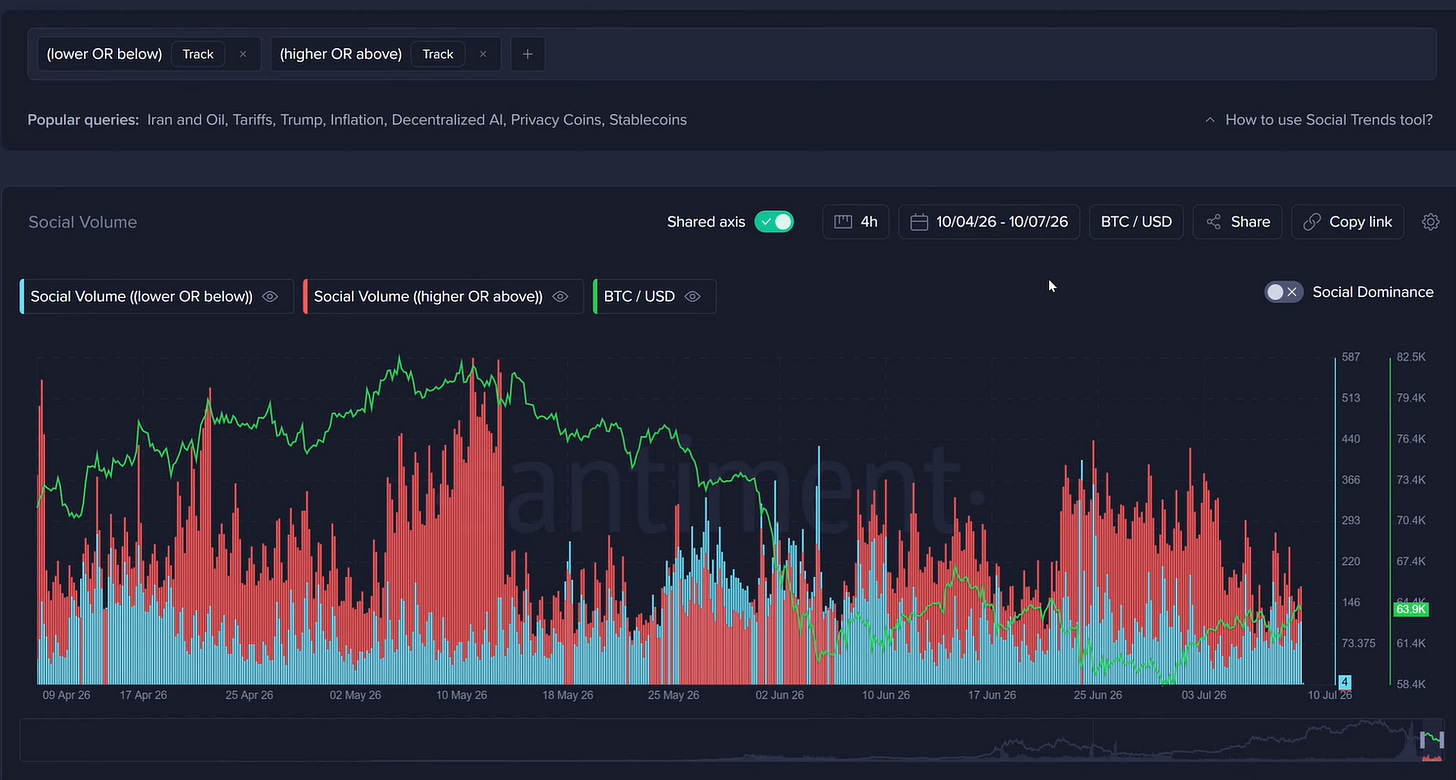Select the Tariffs popular query
The height and width of the screenshot is (780, 1456).
pos(254,120)
